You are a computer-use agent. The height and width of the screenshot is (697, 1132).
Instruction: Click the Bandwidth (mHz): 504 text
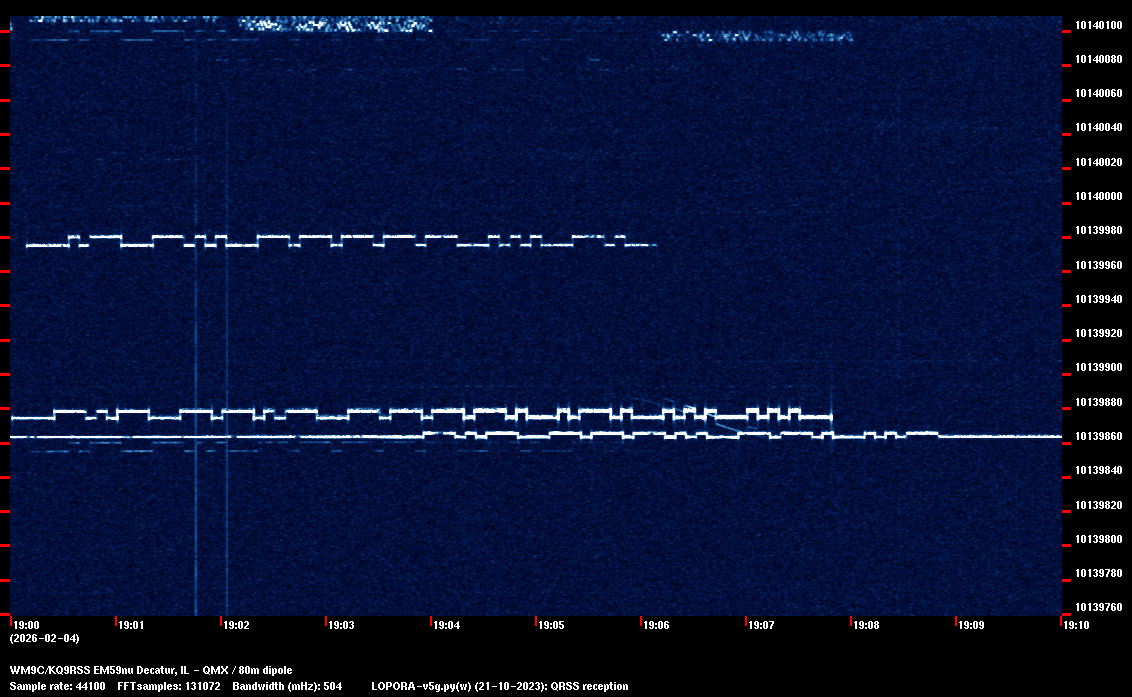pyautogui.click(x=287, y=686)
